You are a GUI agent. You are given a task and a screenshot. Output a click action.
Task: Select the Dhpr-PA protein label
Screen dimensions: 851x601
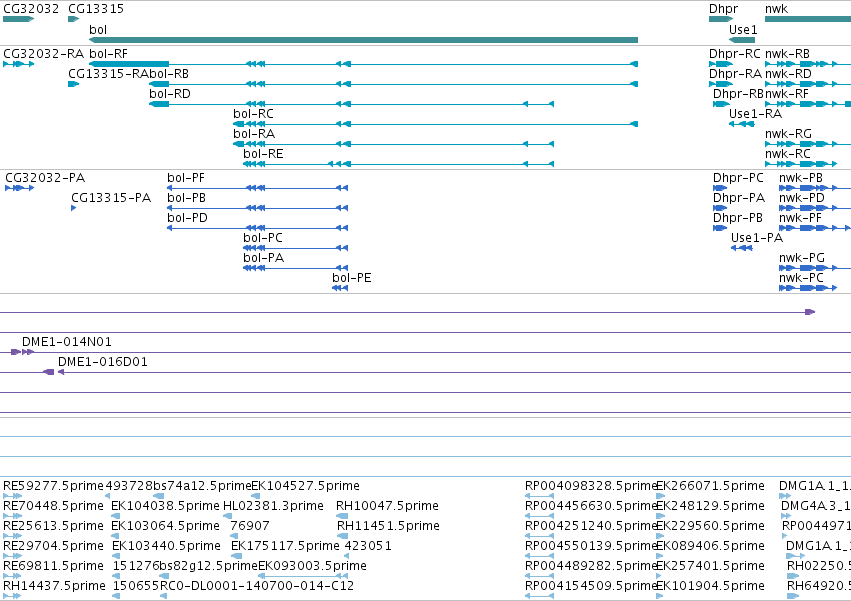pyautogui.click(x=739, y=198)
